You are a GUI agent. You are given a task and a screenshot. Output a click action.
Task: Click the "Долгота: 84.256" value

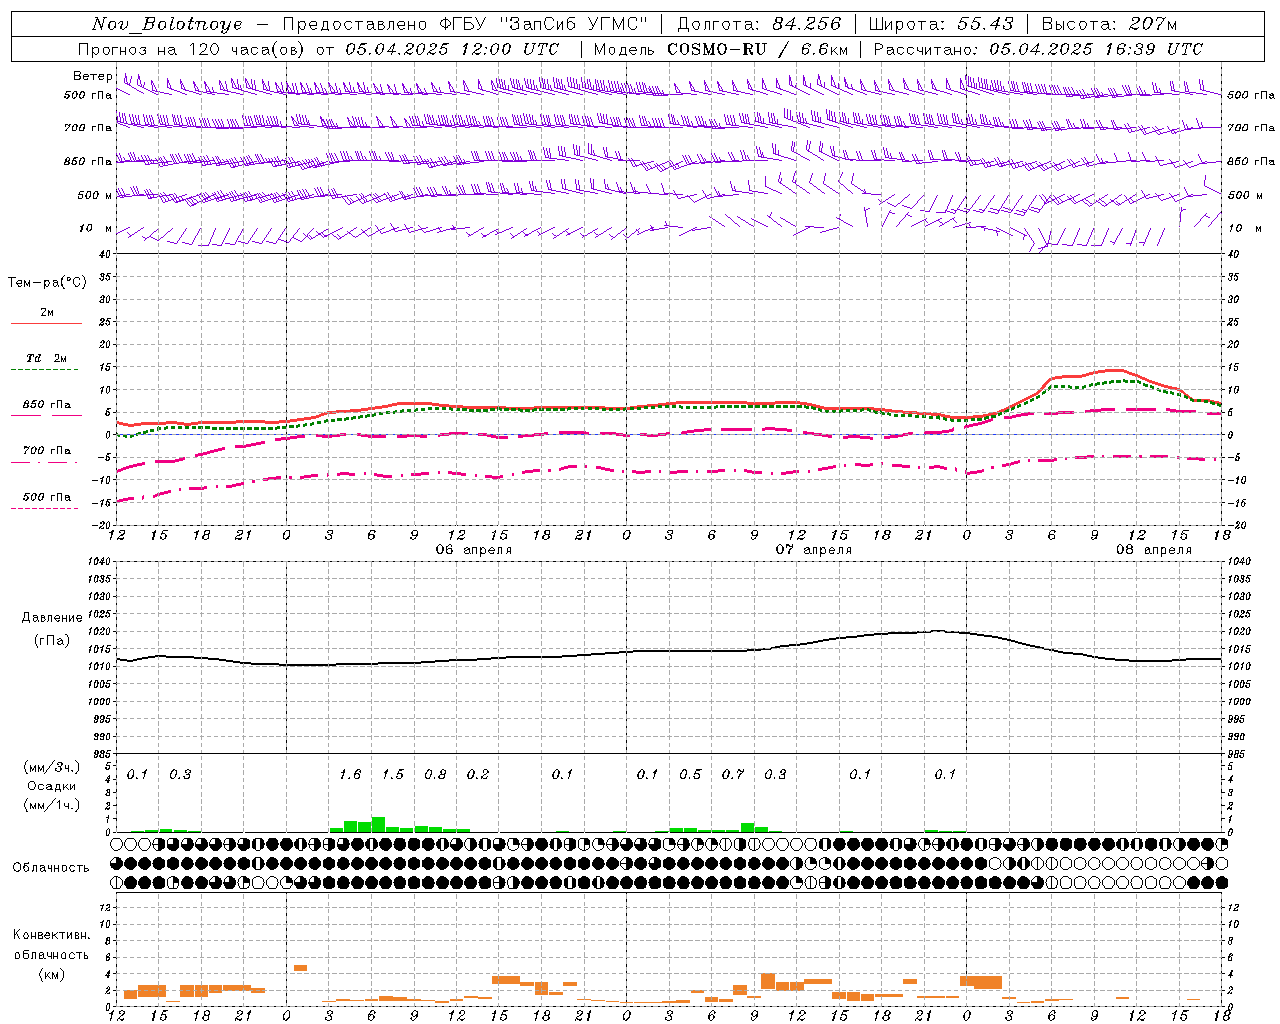[x=760, y=24]
